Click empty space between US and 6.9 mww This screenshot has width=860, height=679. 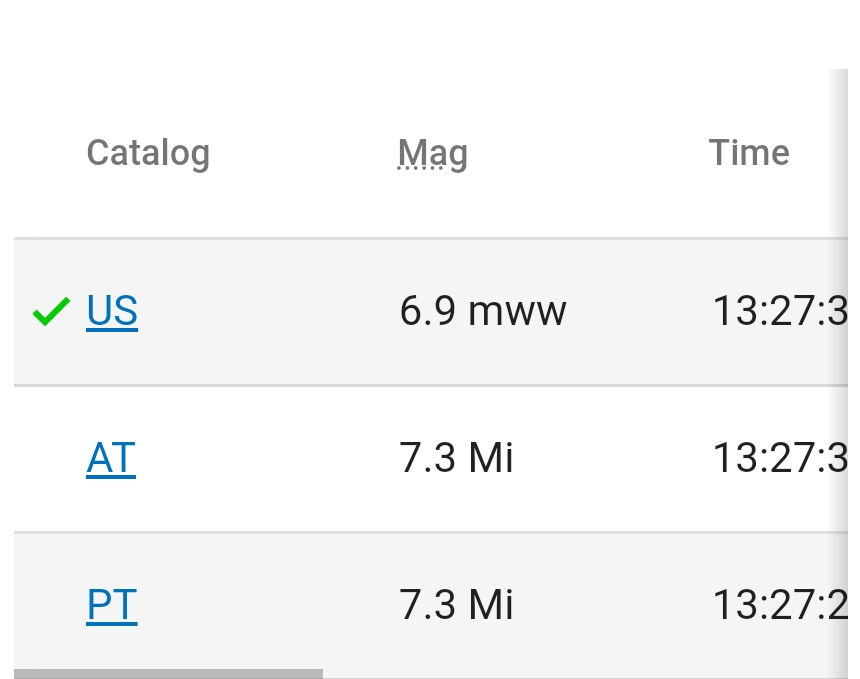point(268,312)
